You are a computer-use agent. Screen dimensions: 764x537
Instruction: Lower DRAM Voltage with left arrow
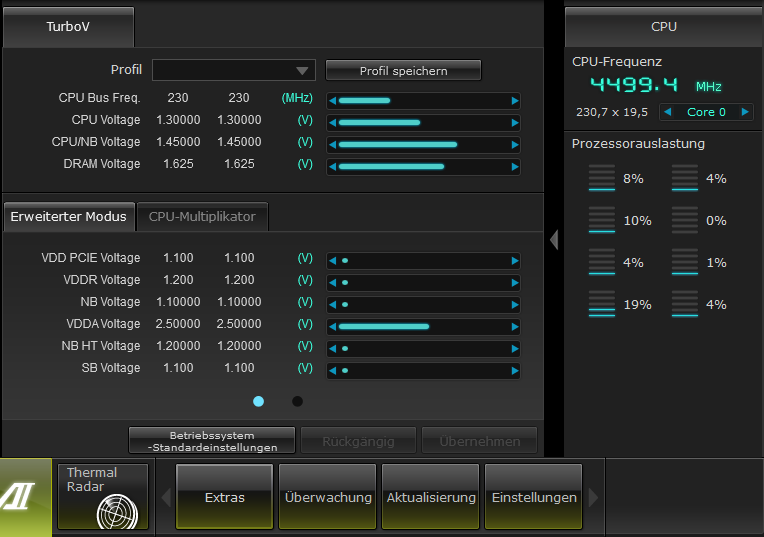332,167
